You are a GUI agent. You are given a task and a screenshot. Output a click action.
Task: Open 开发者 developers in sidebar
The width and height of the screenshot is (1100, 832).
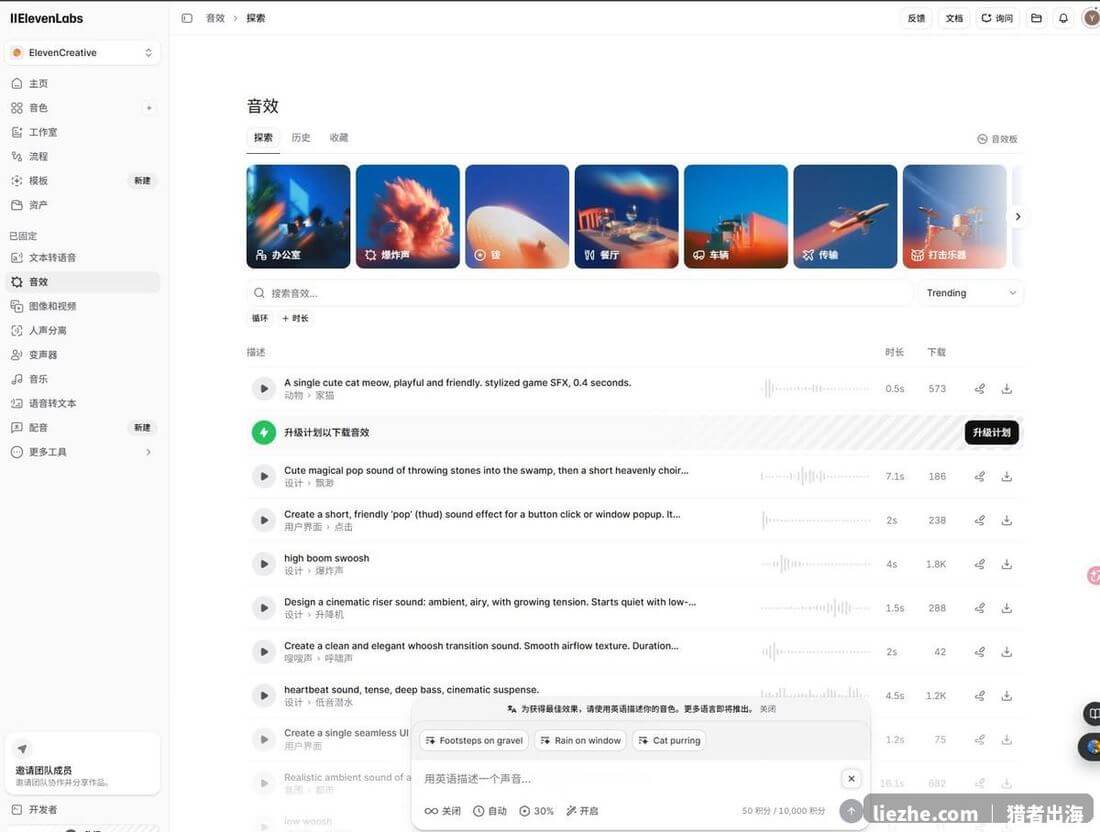click(83, 810)
